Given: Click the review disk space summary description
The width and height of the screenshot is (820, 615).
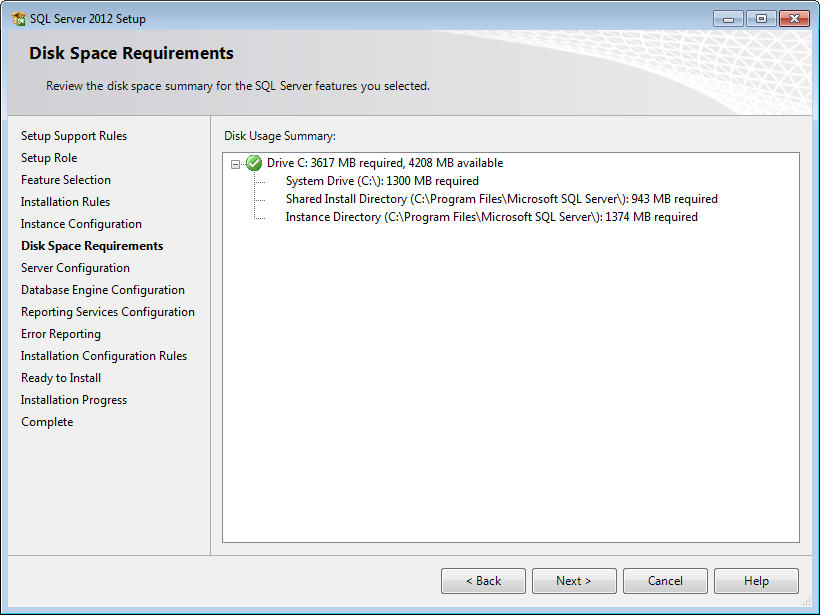Looking at the screenshot, I should [x=238, y=86].
